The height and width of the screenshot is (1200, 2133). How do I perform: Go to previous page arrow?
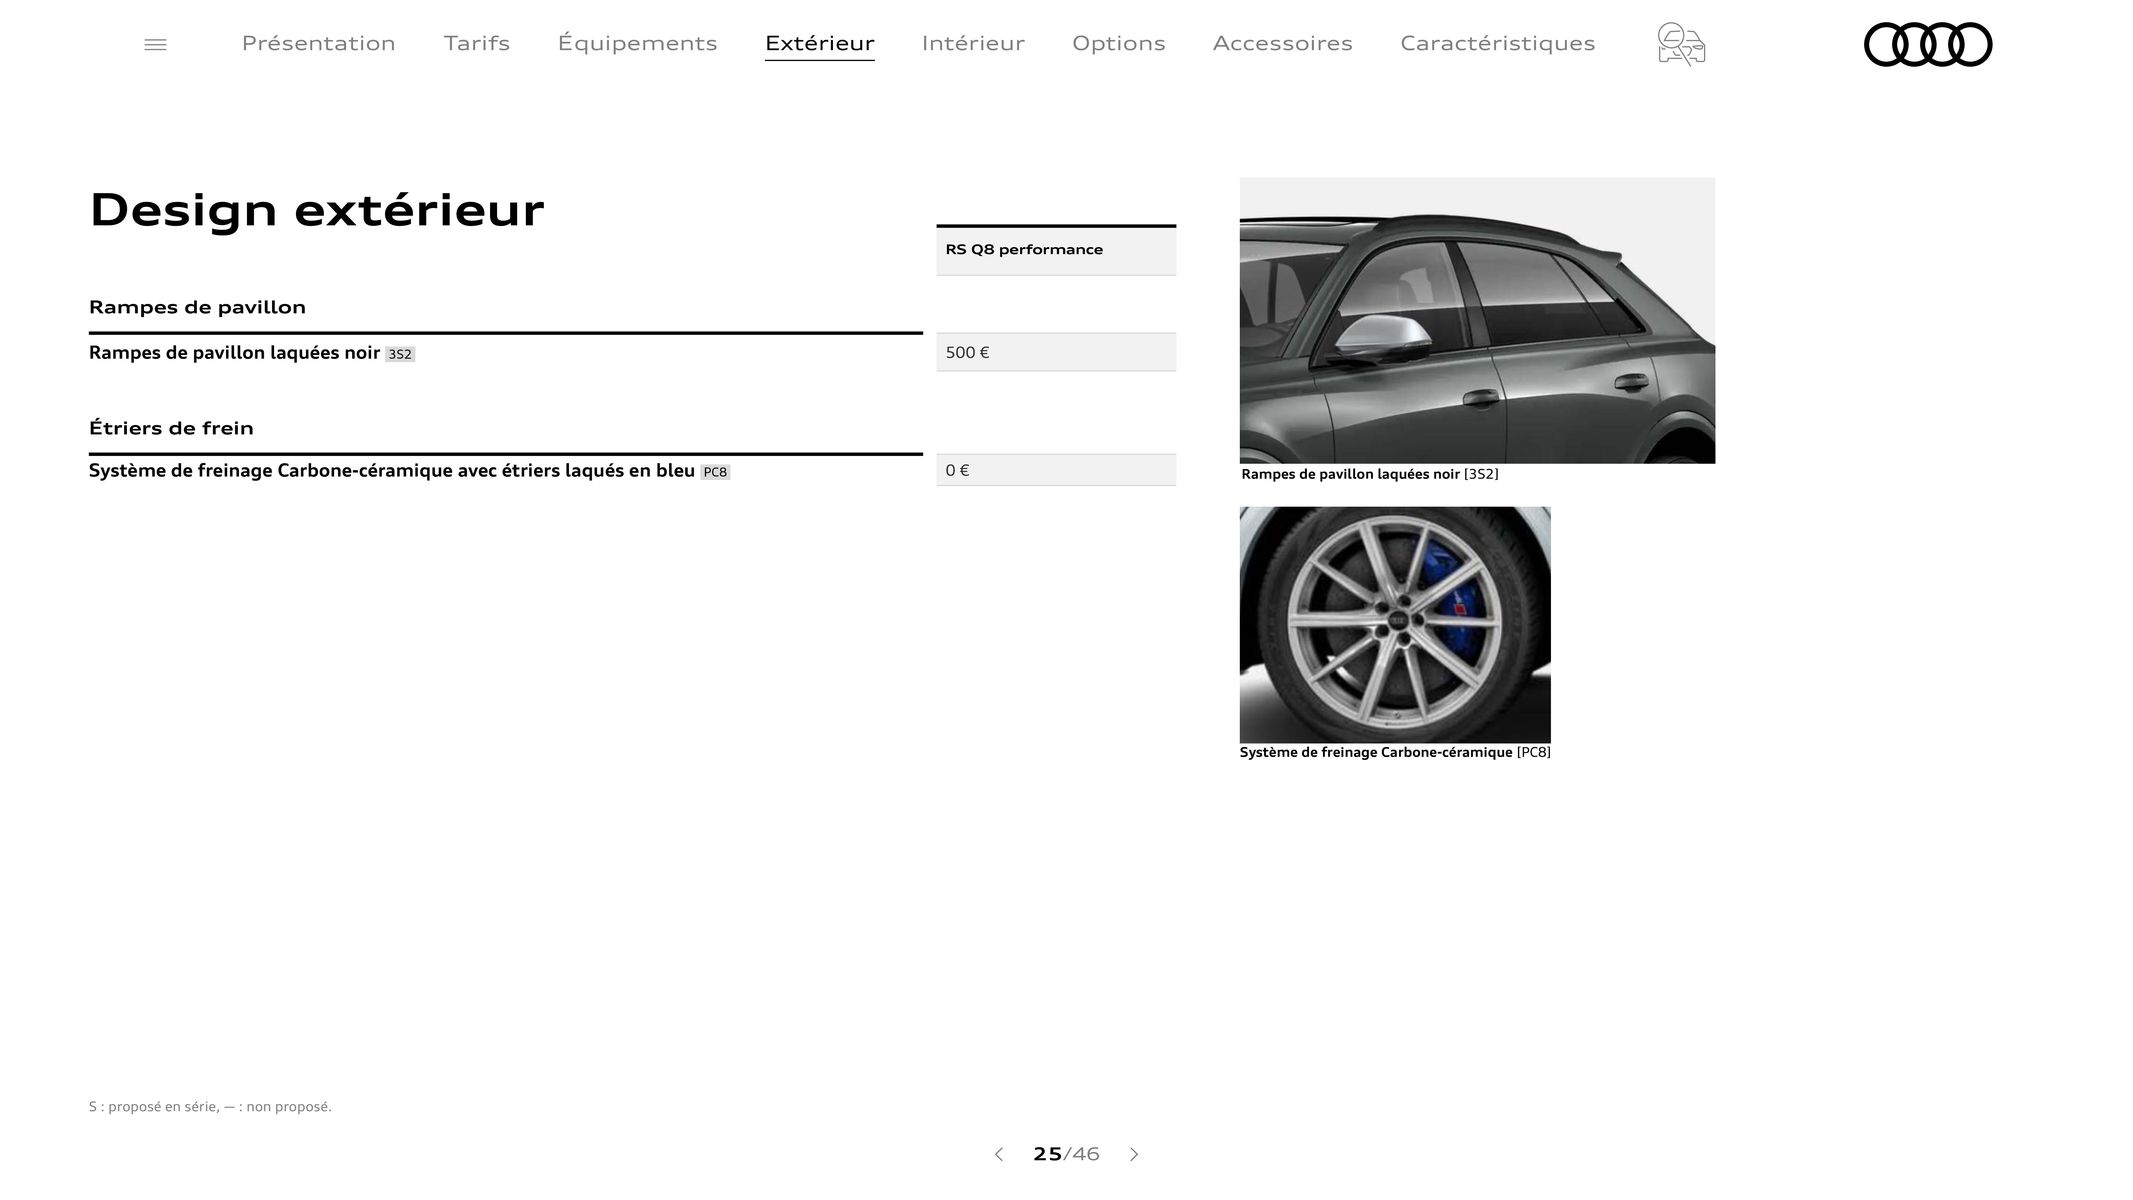pos(998,1154)
